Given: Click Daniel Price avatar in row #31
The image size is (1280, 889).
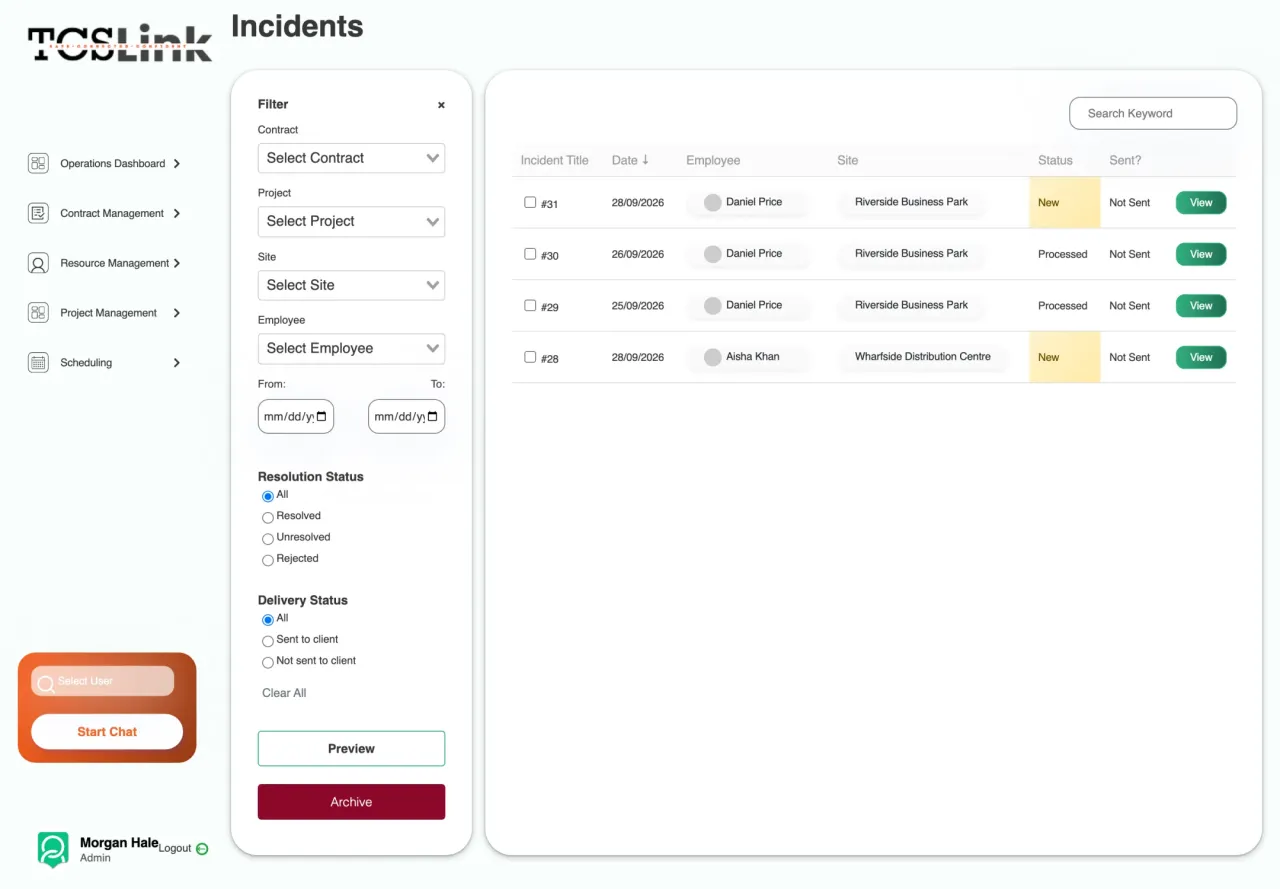Looking at the screenshot, I should [712, 202].
